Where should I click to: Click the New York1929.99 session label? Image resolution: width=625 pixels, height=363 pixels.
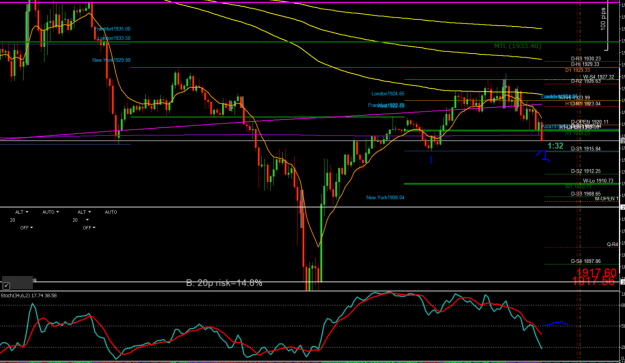[x=111, y=60]
